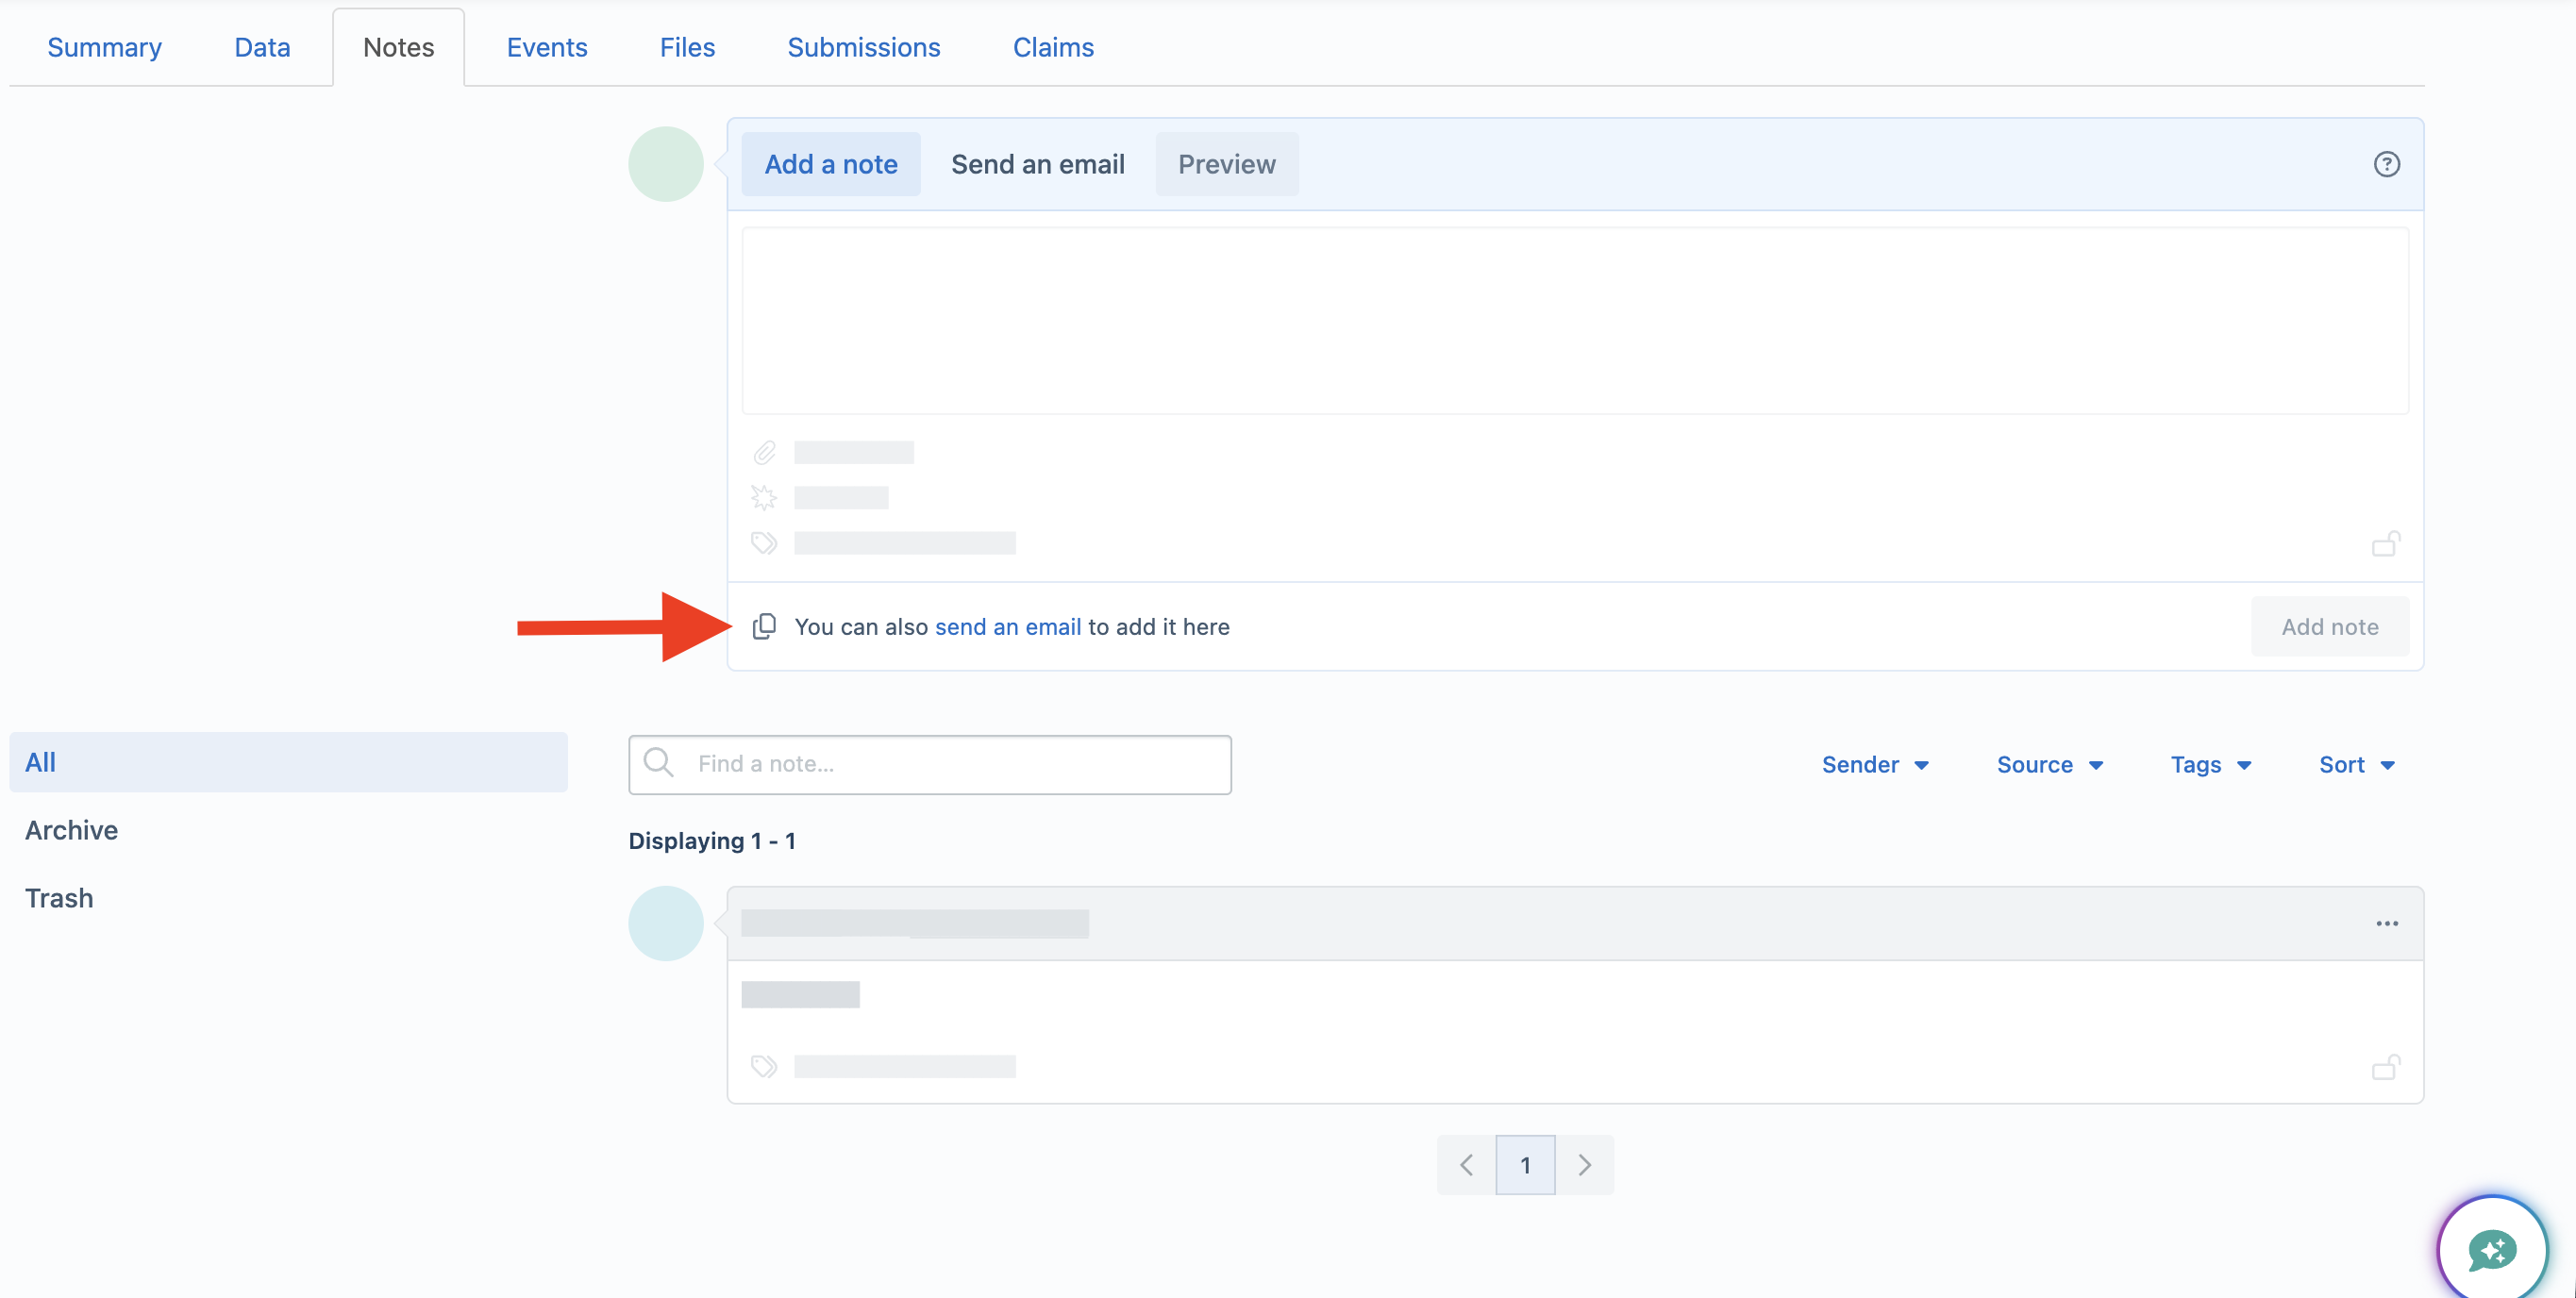Select the 'Add a note' editor tab
This screenshot has height=1298, width=2576.
pos(831,164)
